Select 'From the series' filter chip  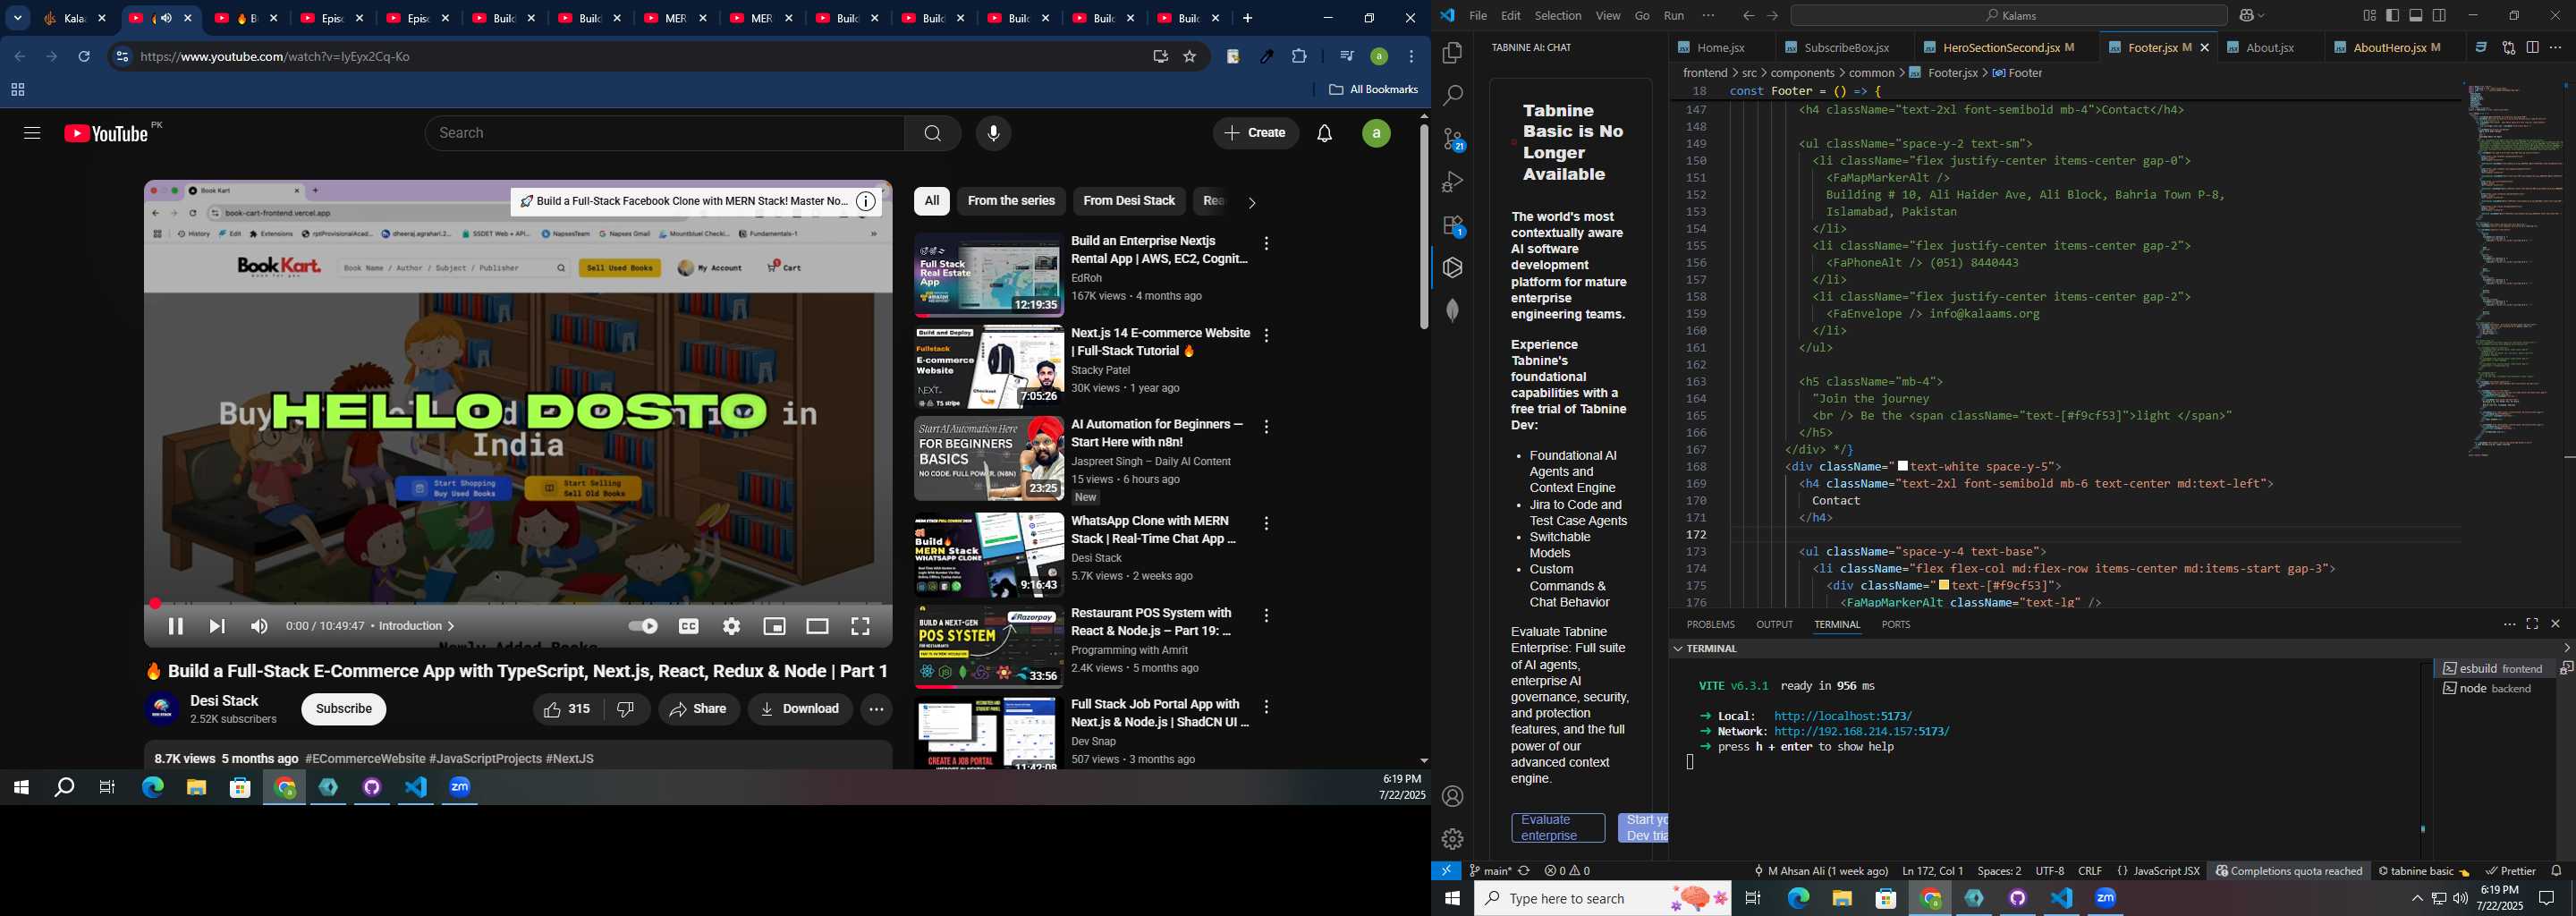coord(1011,201)
